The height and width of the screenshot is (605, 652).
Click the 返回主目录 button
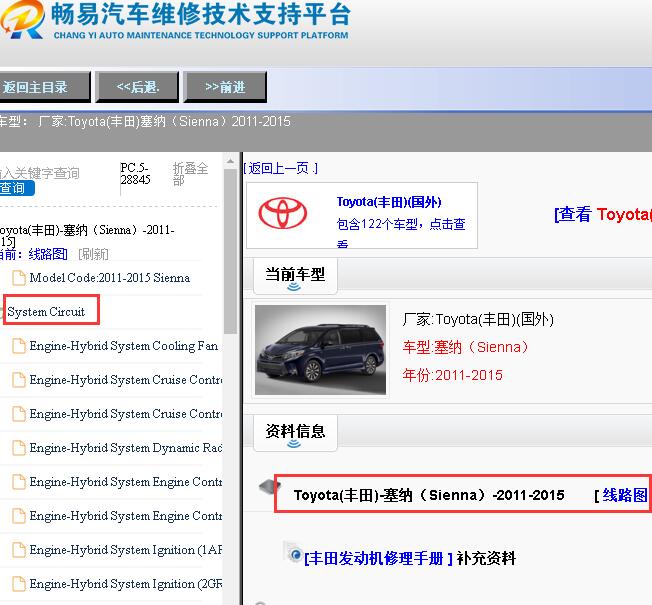pos(44,87)
